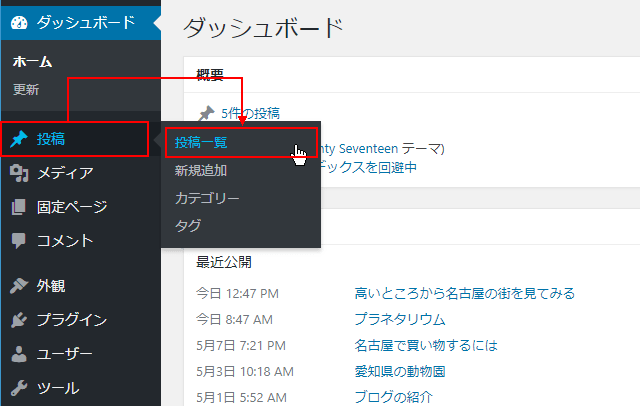The height and width of the screenshot is (406, 640).
Task: Click the user icon beside ユーザー
Action: click(19, 354)
